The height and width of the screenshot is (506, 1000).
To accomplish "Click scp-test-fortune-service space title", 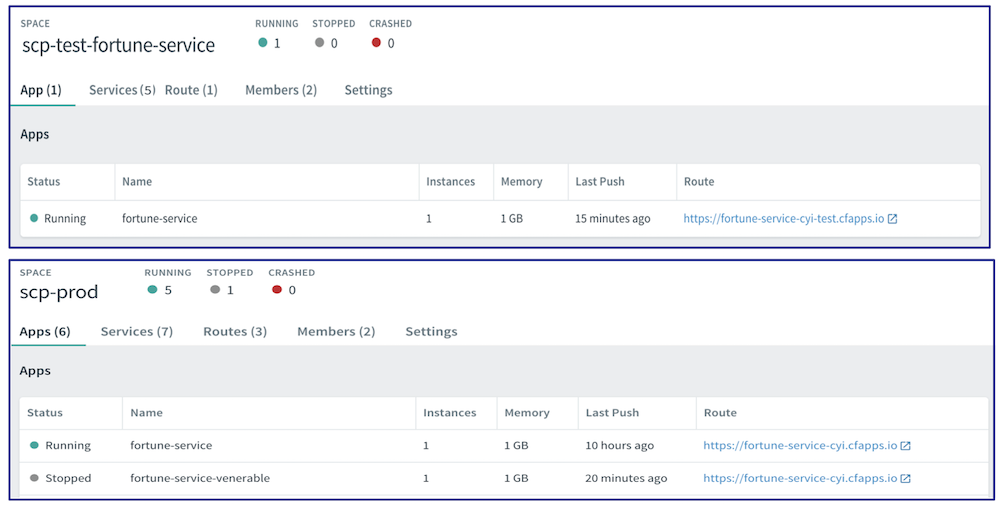I will [x=119, y=45].
